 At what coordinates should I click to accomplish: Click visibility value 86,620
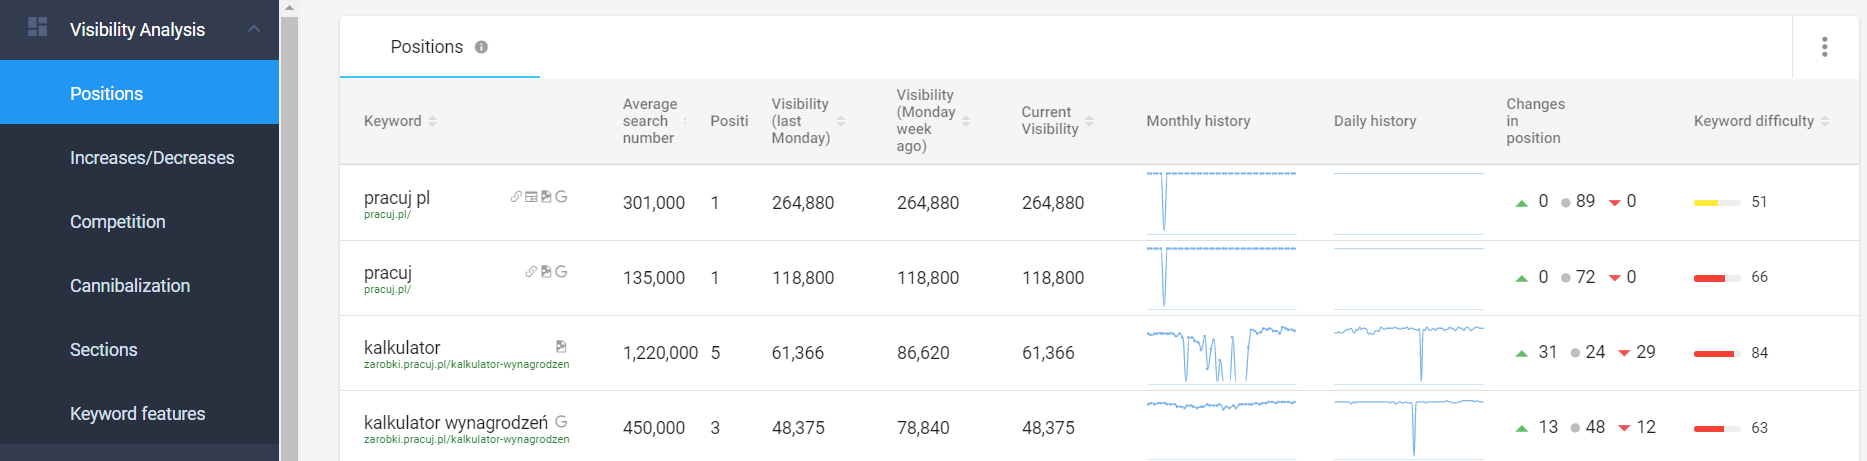pos(923,353)
